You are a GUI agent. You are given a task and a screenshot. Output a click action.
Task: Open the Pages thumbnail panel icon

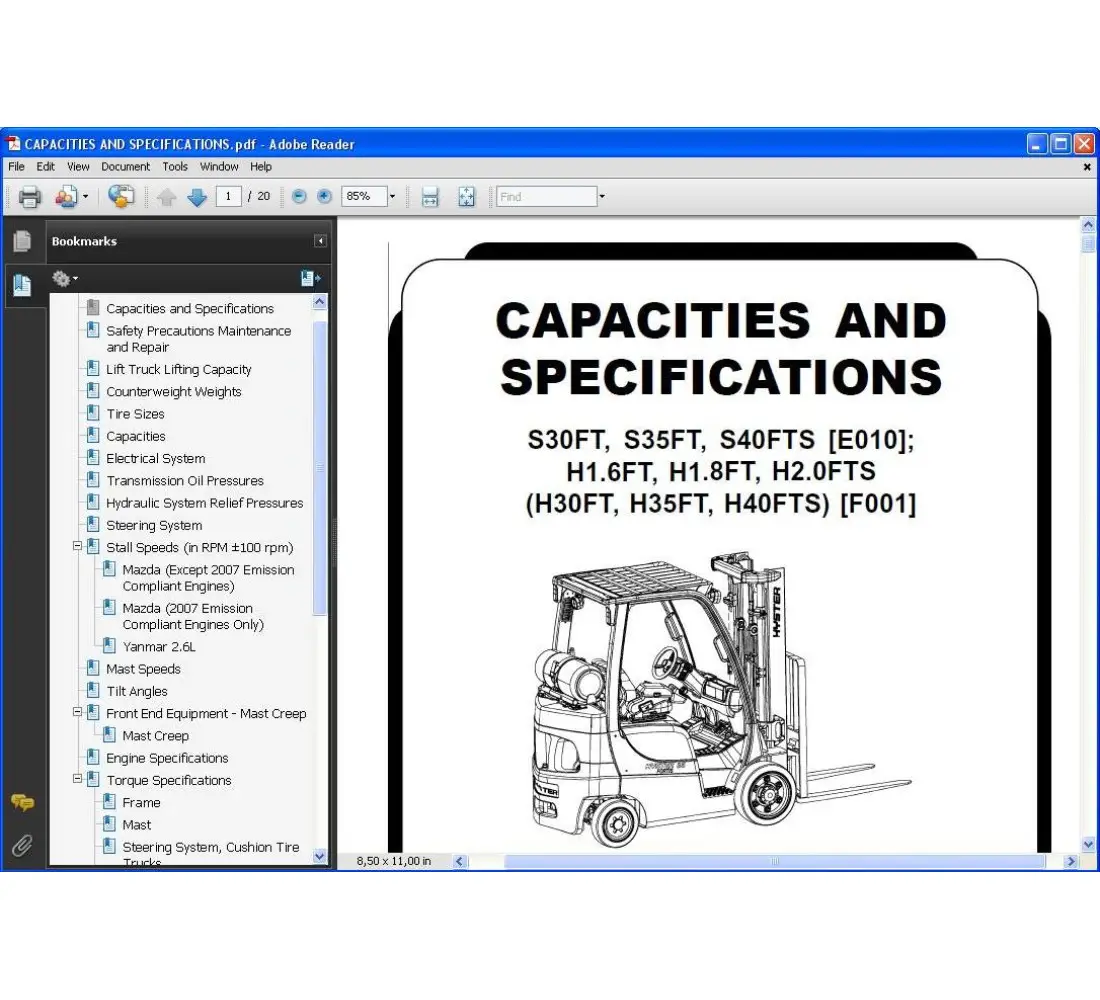point(22,241)
